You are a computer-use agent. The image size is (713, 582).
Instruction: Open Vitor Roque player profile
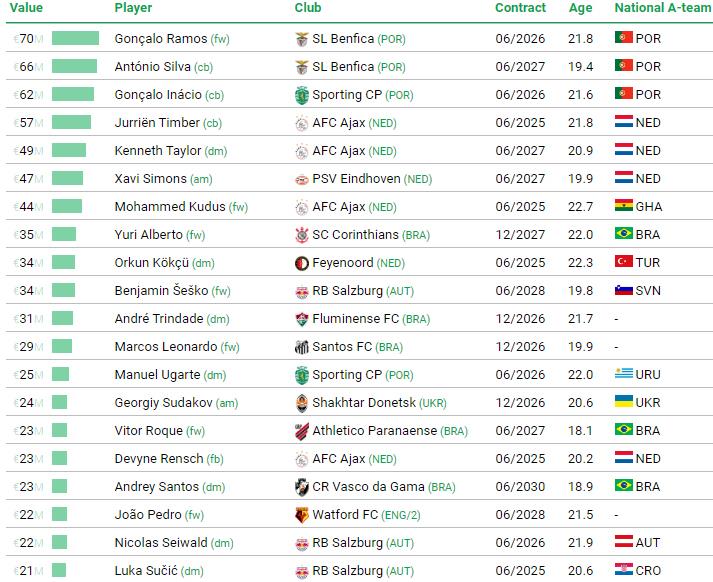coord(148,431)
